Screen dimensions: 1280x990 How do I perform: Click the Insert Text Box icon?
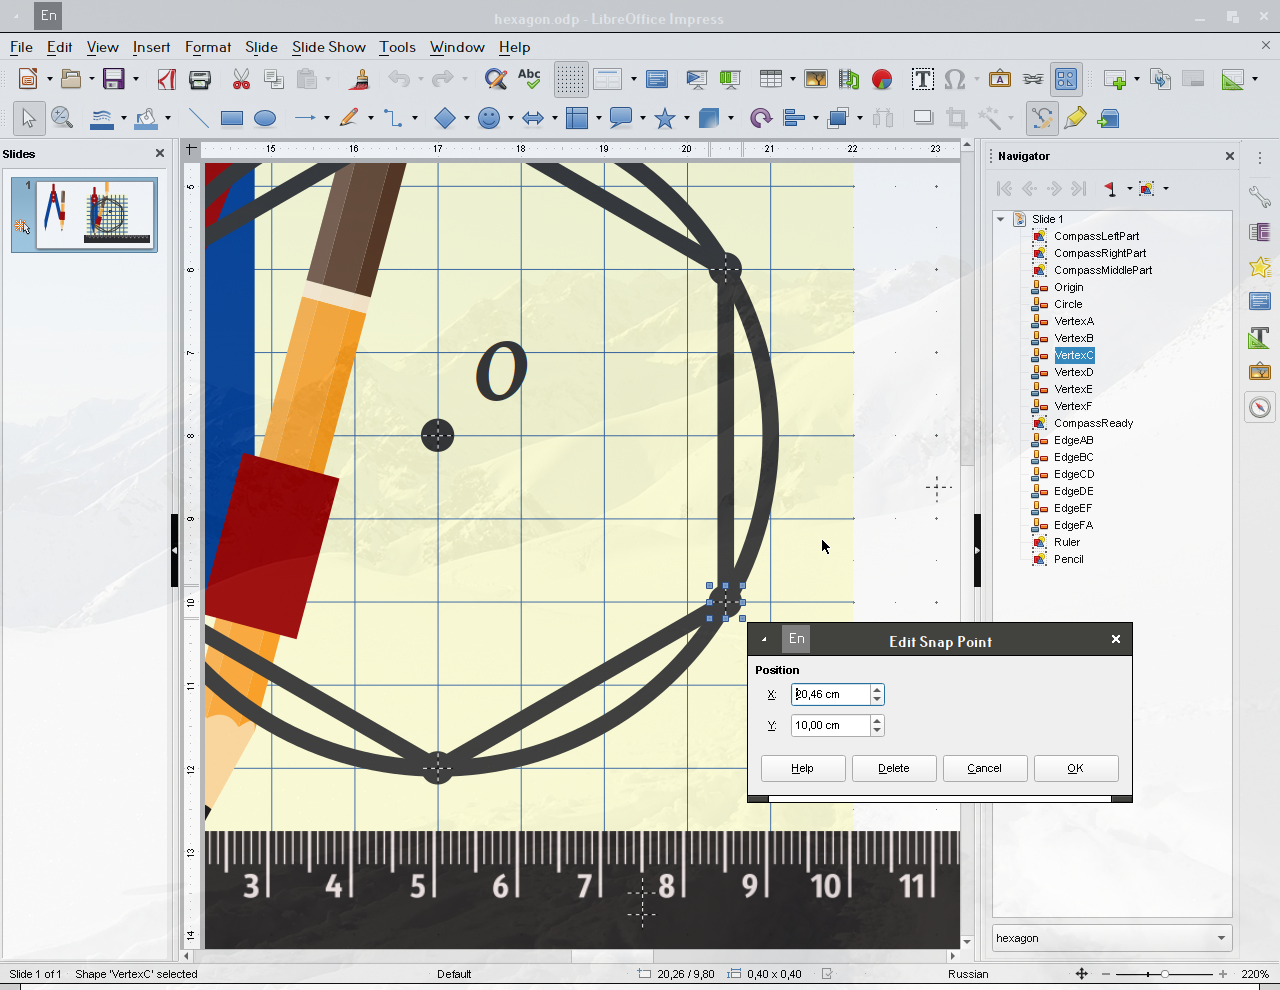(922, 79)
